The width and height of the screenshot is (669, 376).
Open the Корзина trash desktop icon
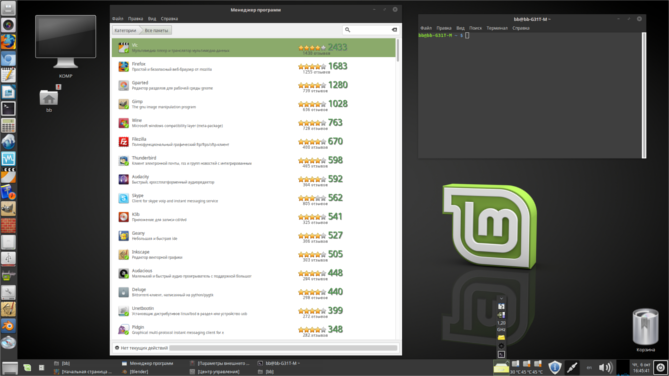645,327
